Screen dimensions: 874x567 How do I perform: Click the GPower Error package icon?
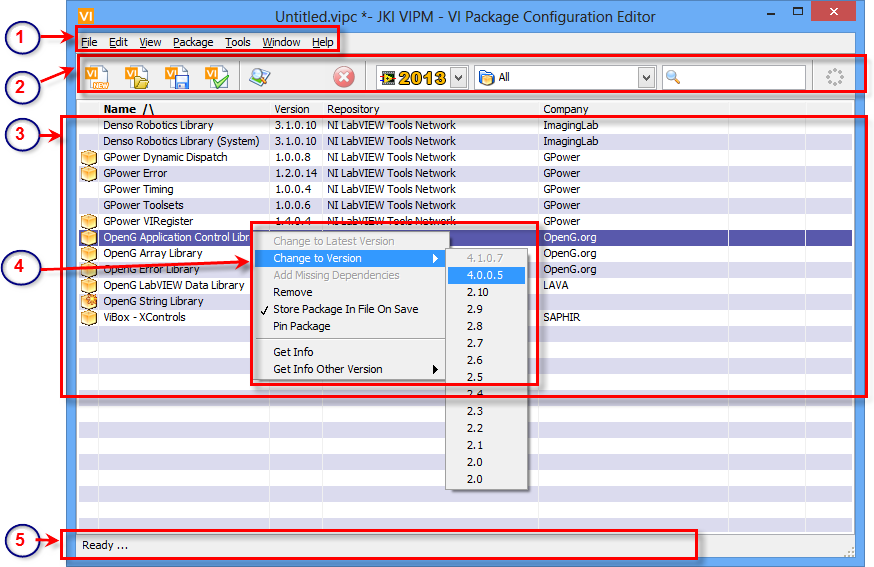click(x=89, y=173)
